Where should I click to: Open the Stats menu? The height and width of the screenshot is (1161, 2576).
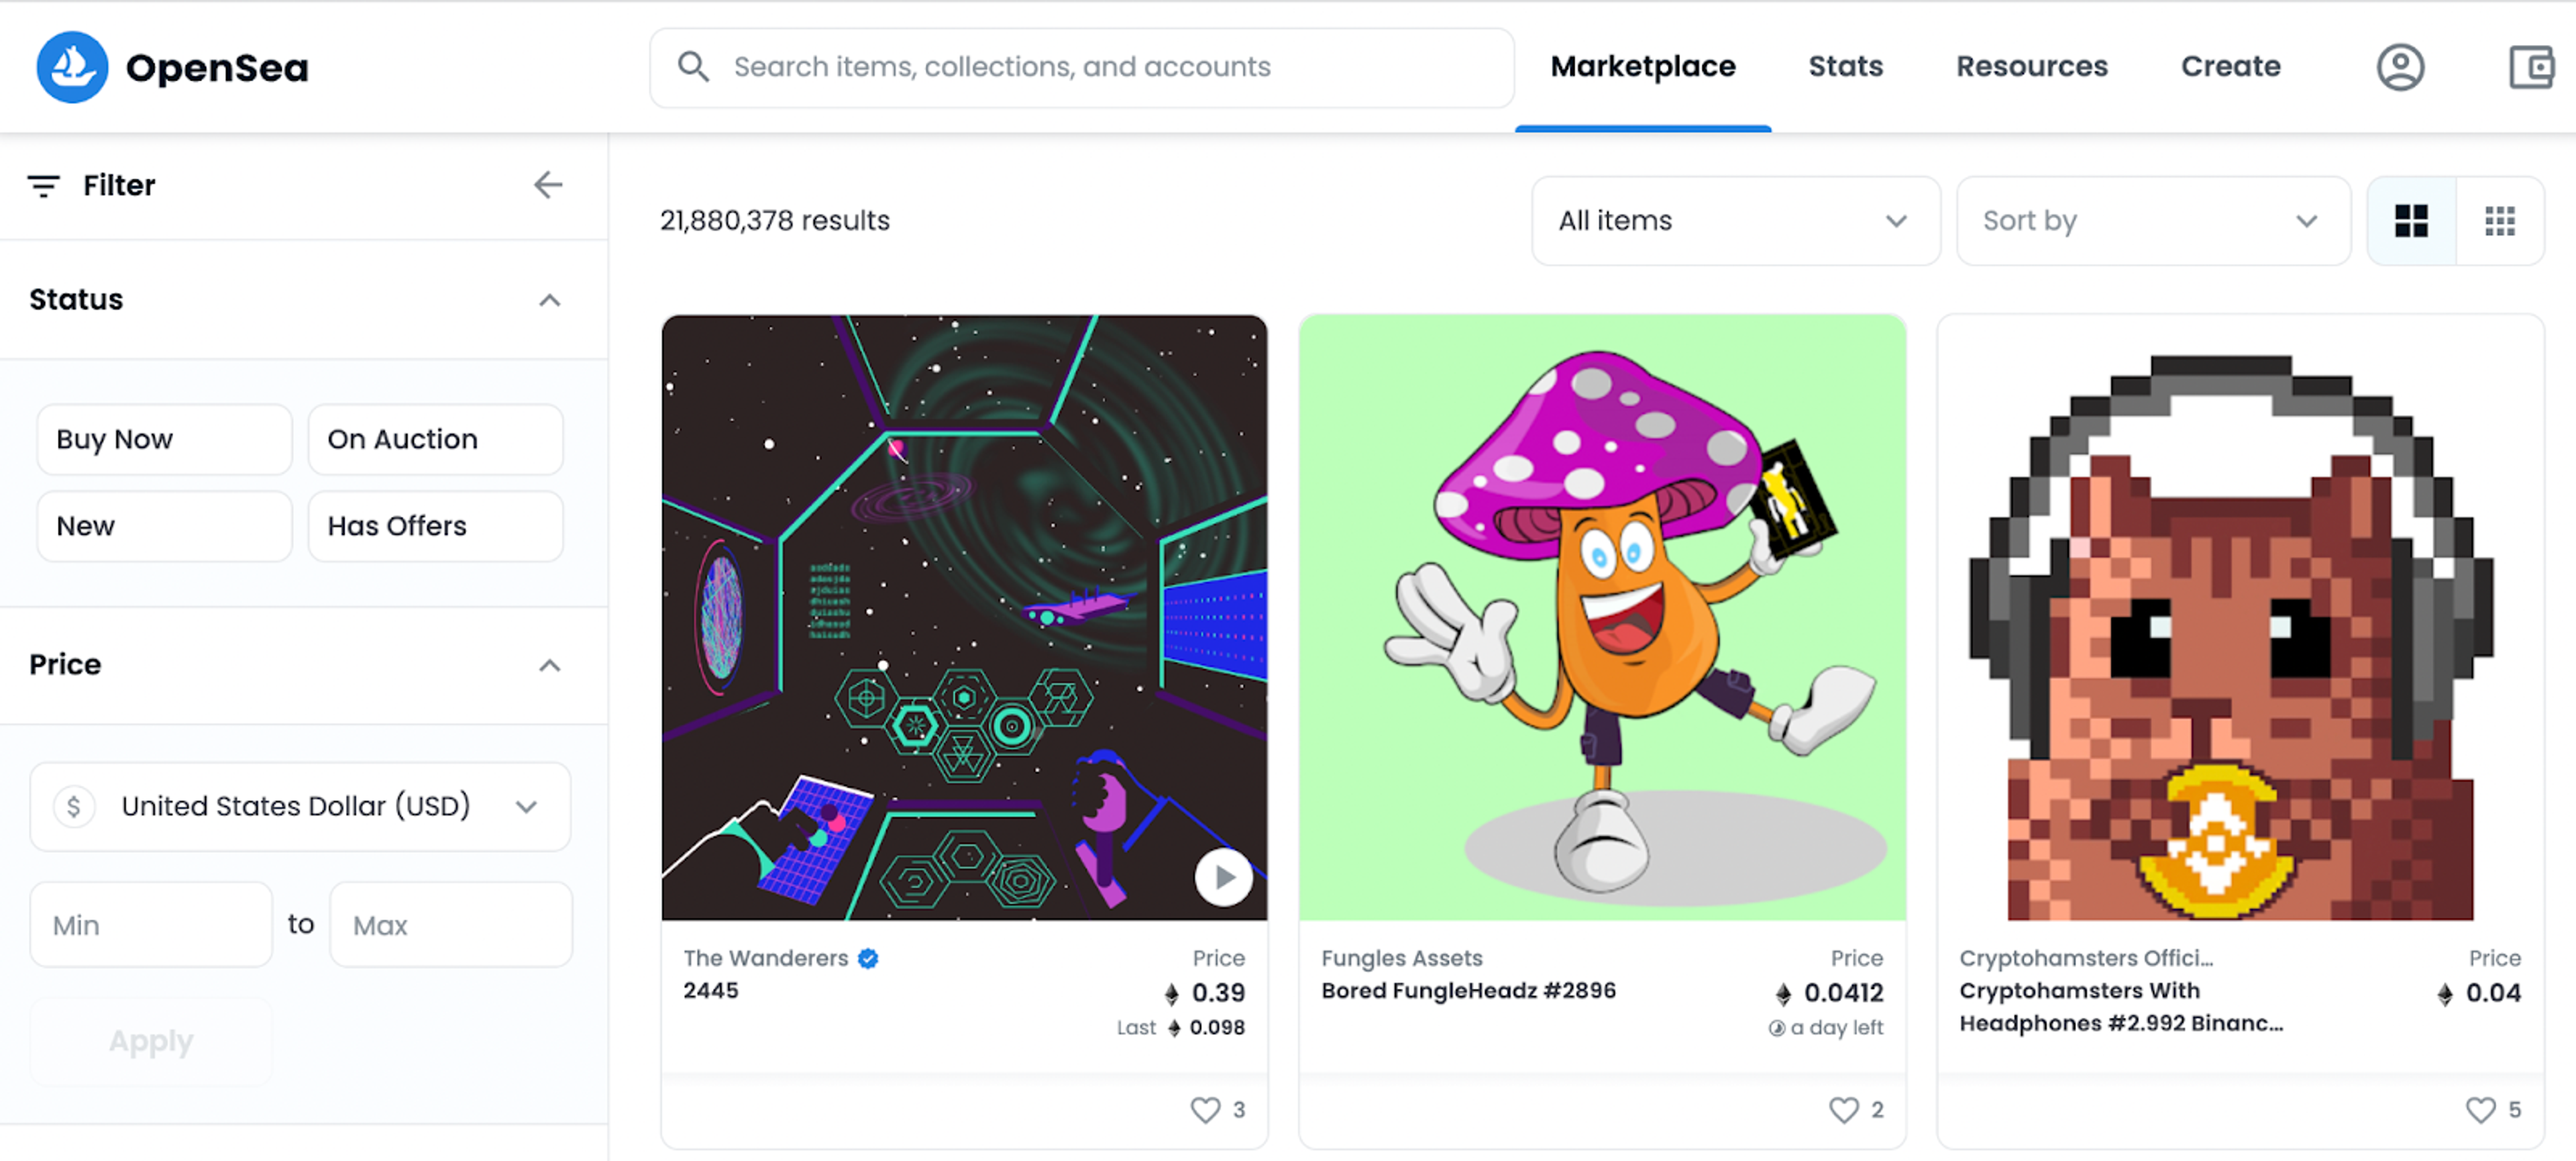[1845, 67]
